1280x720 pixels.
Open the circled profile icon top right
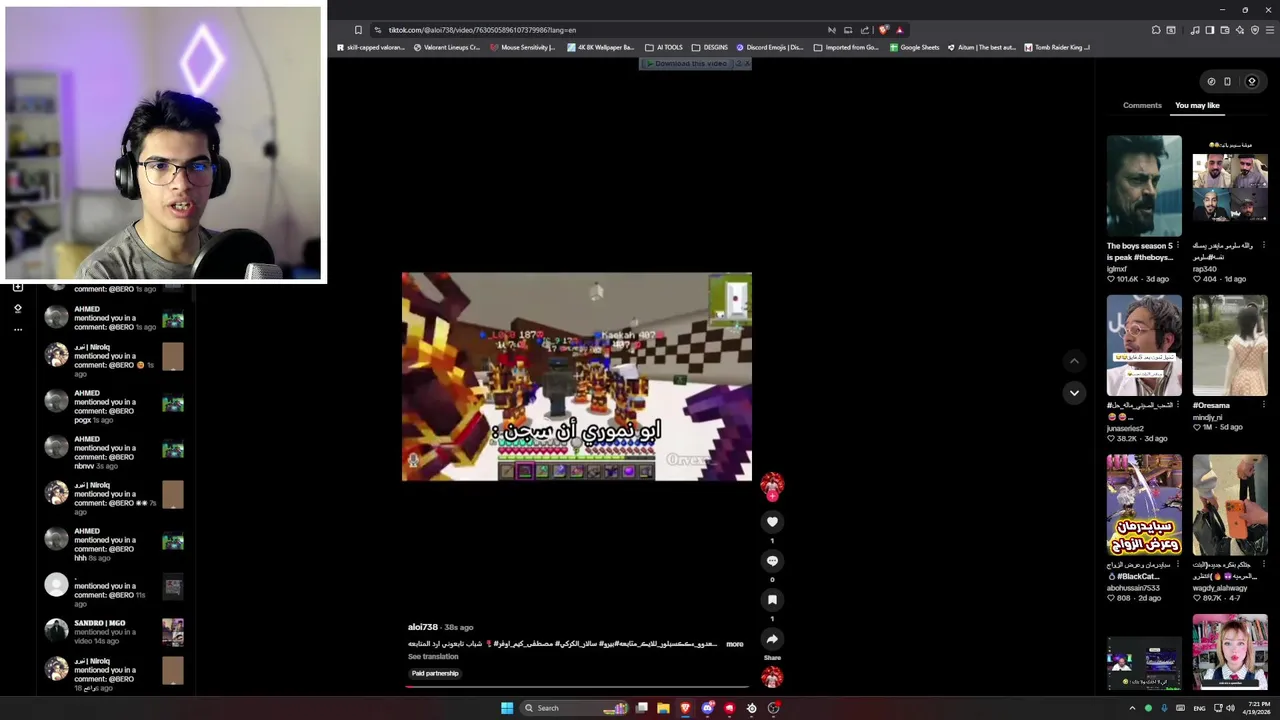pos(1251,81)
